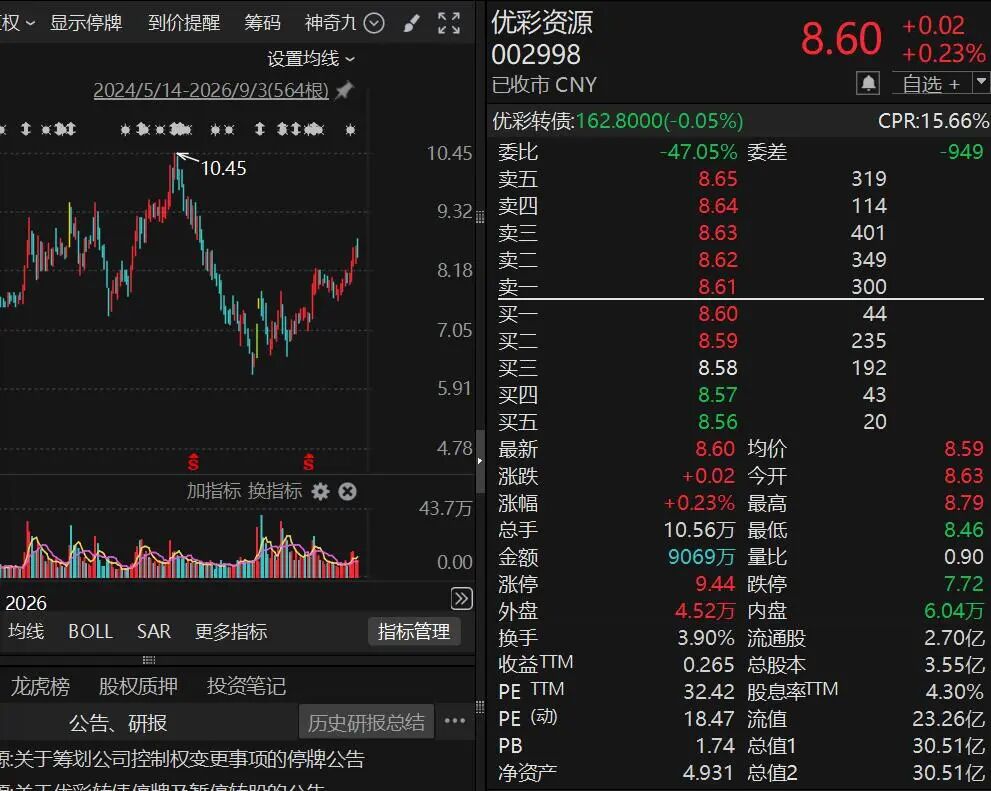This screenshot has height=791, width=991.
Task: Click the 2026 date axis label
Action: [26, 603]
